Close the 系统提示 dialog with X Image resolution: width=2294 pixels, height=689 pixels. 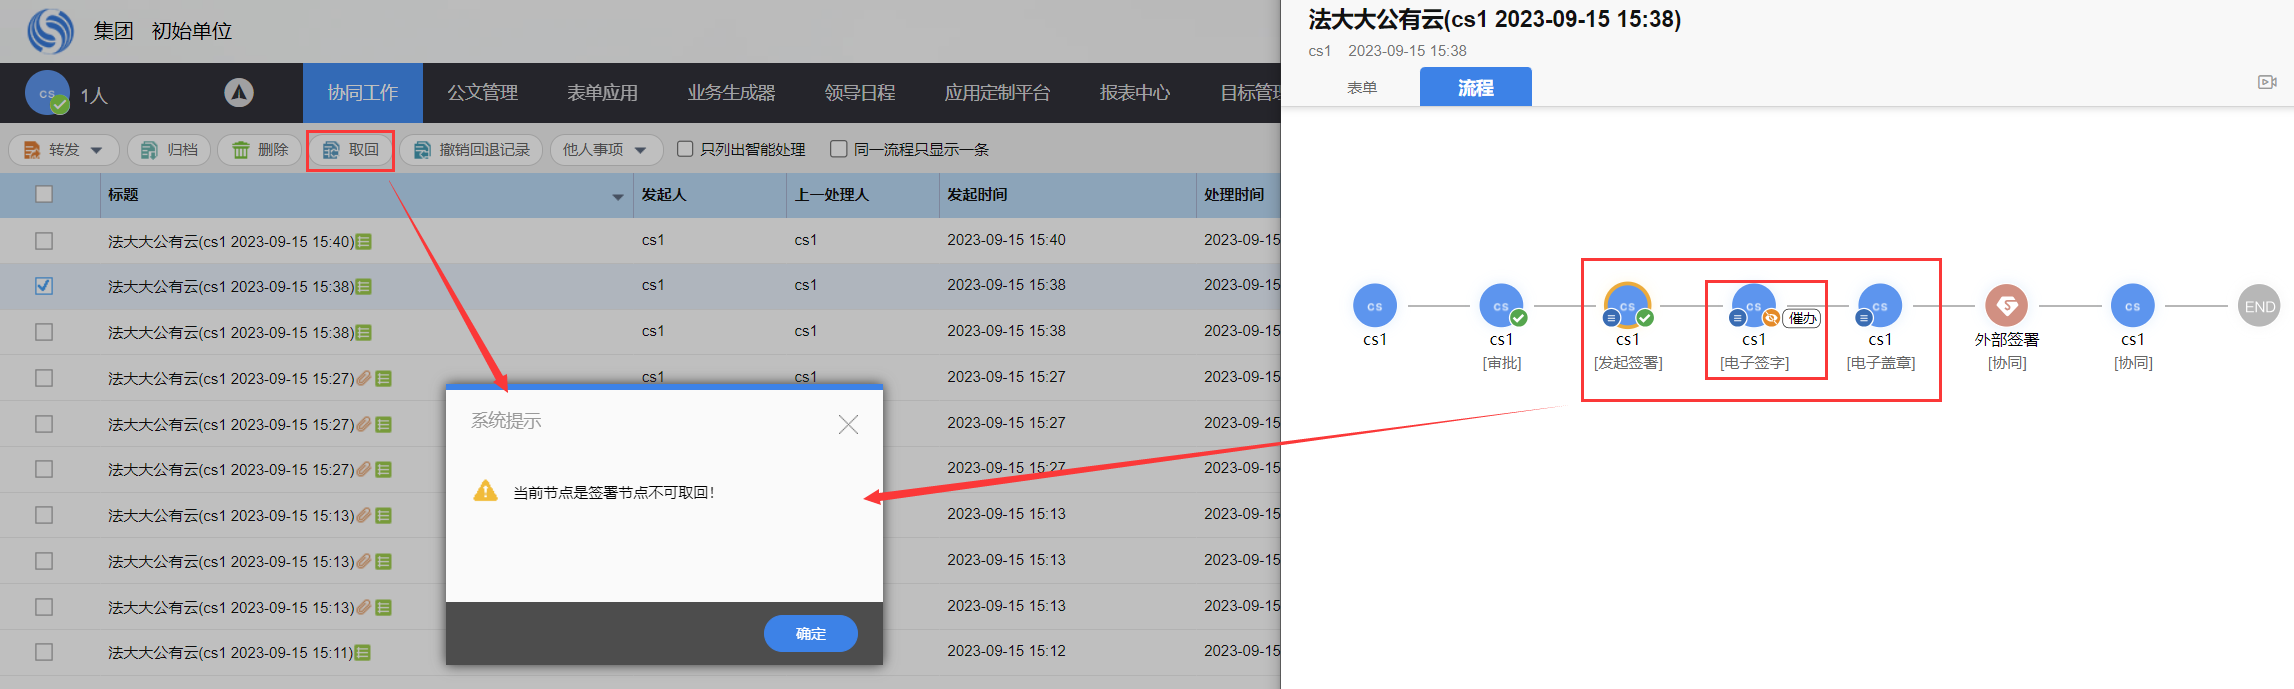[848, 425]
